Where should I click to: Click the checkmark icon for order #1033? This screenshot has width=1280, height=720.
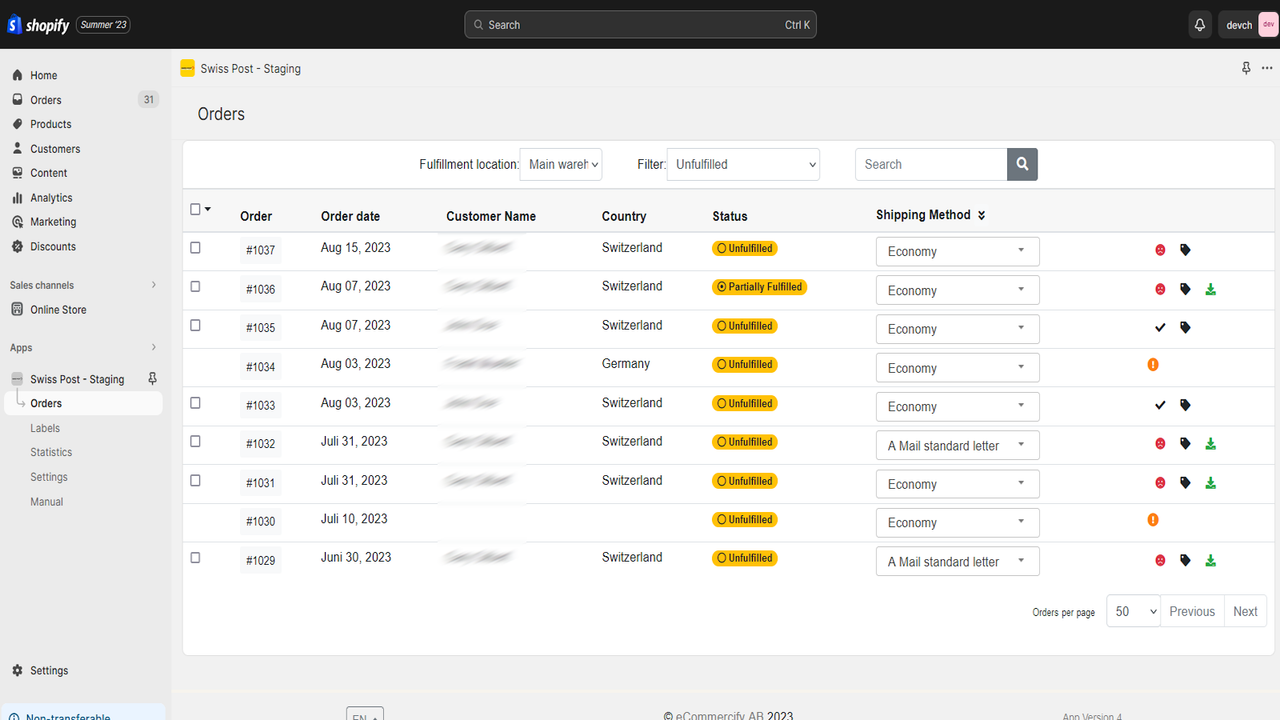1160,405
